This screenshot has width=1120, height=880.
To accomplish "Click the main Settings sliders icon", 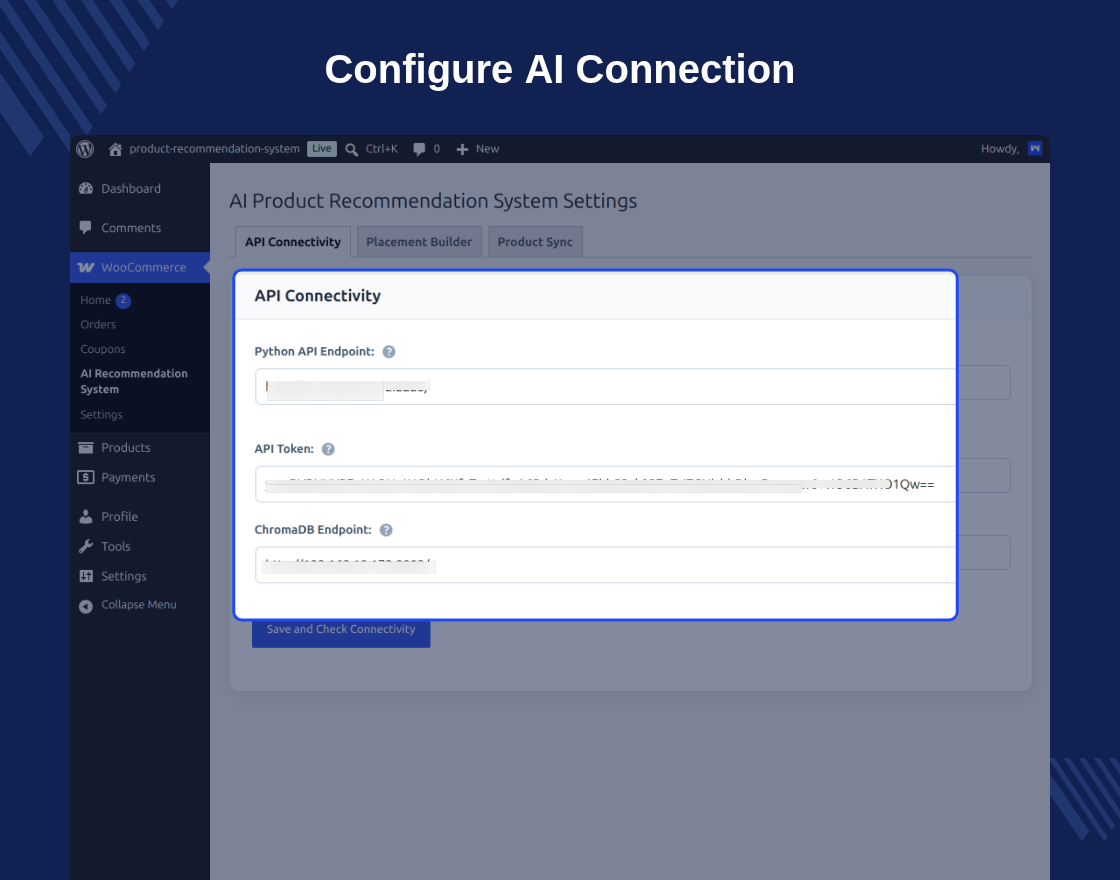I will pos(86,576).
